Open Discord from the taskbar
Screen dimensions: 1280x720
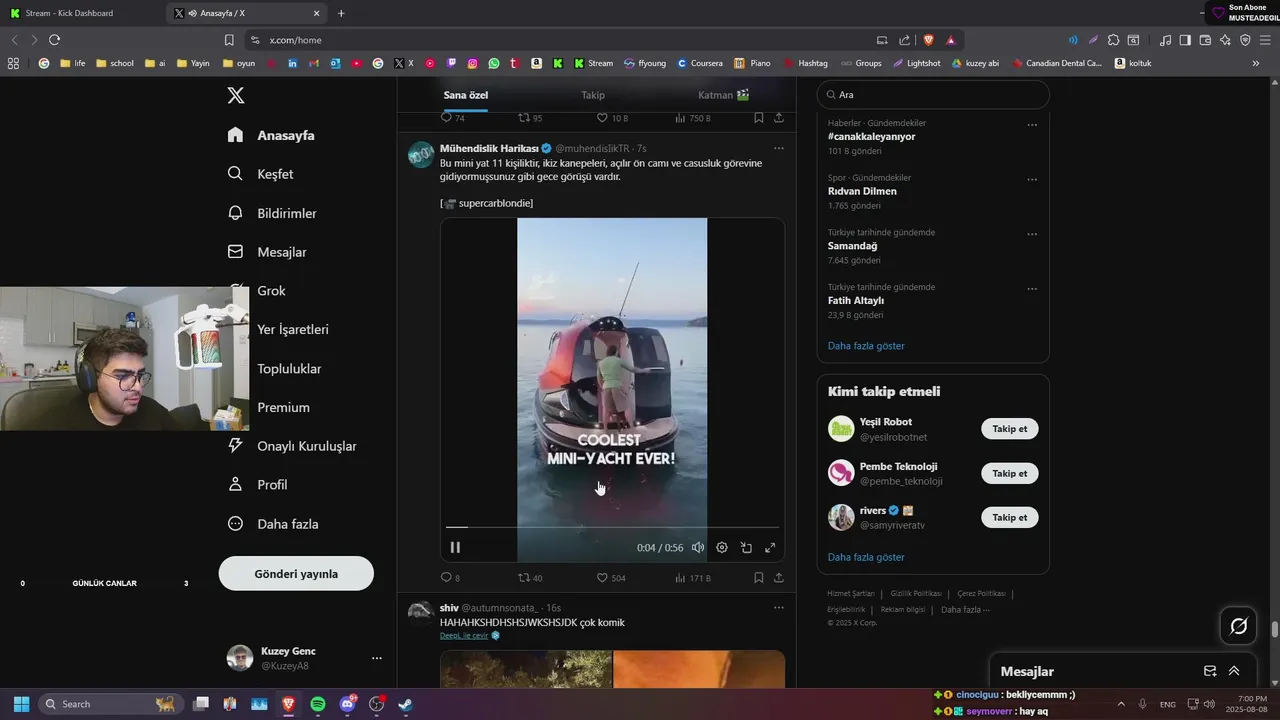tap(347, 704)
